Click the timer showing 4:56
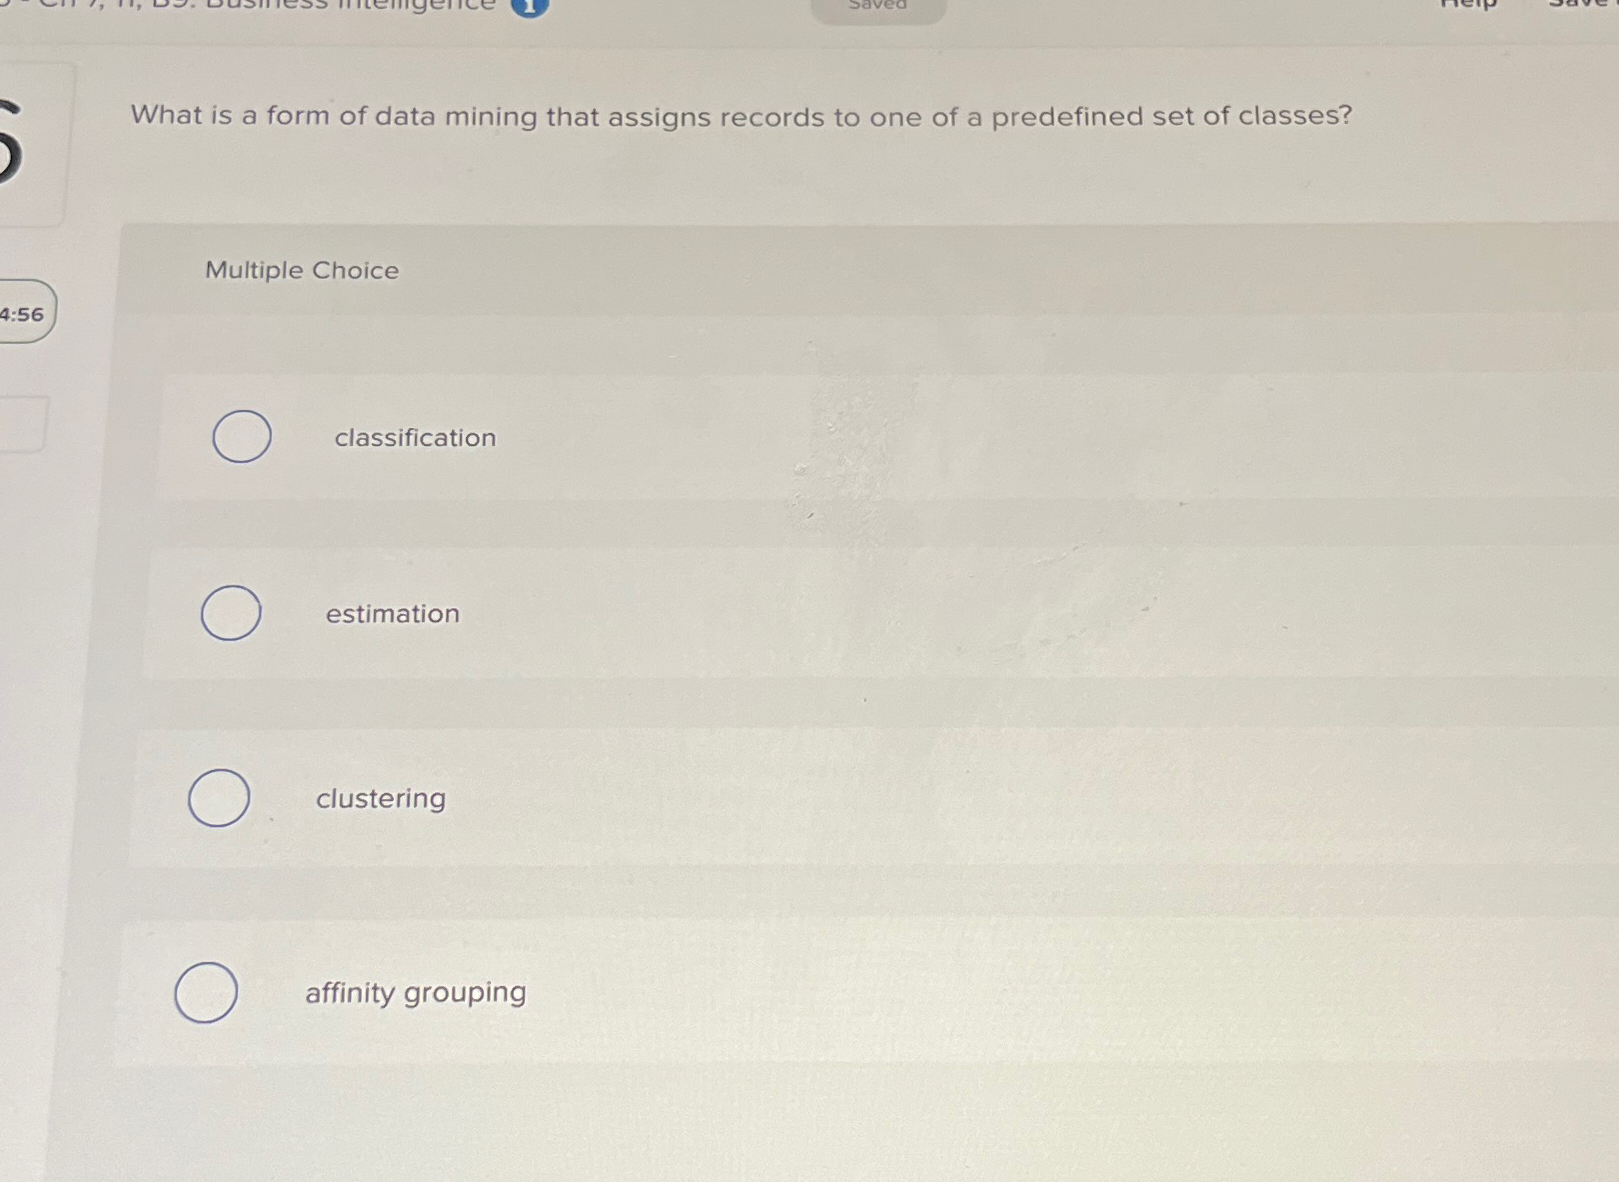 point(24,314)
